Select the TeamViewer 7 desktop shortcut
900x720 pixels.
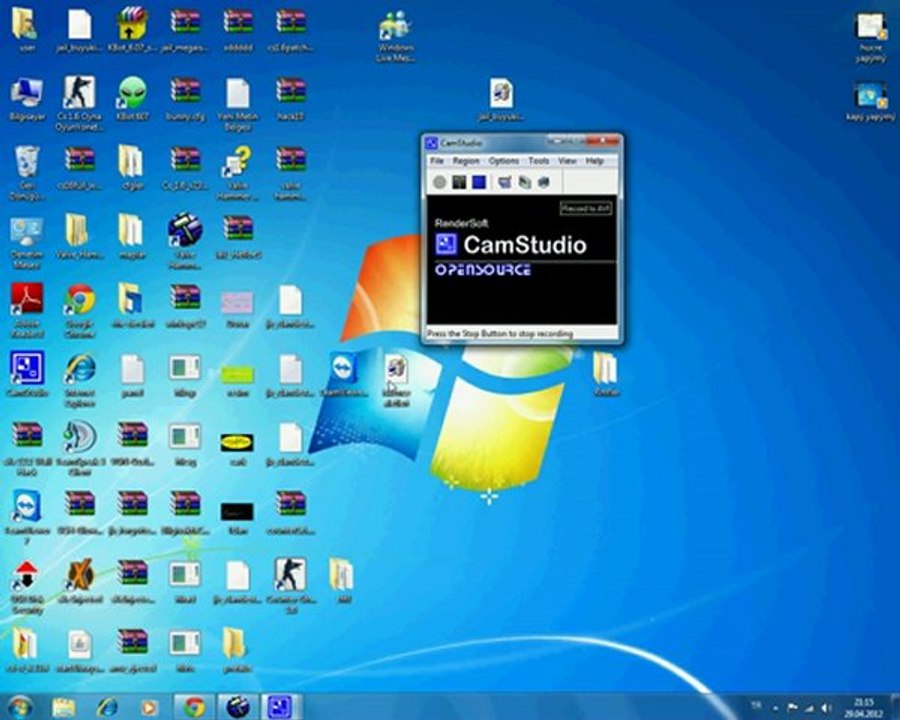(x=26, y=517)
